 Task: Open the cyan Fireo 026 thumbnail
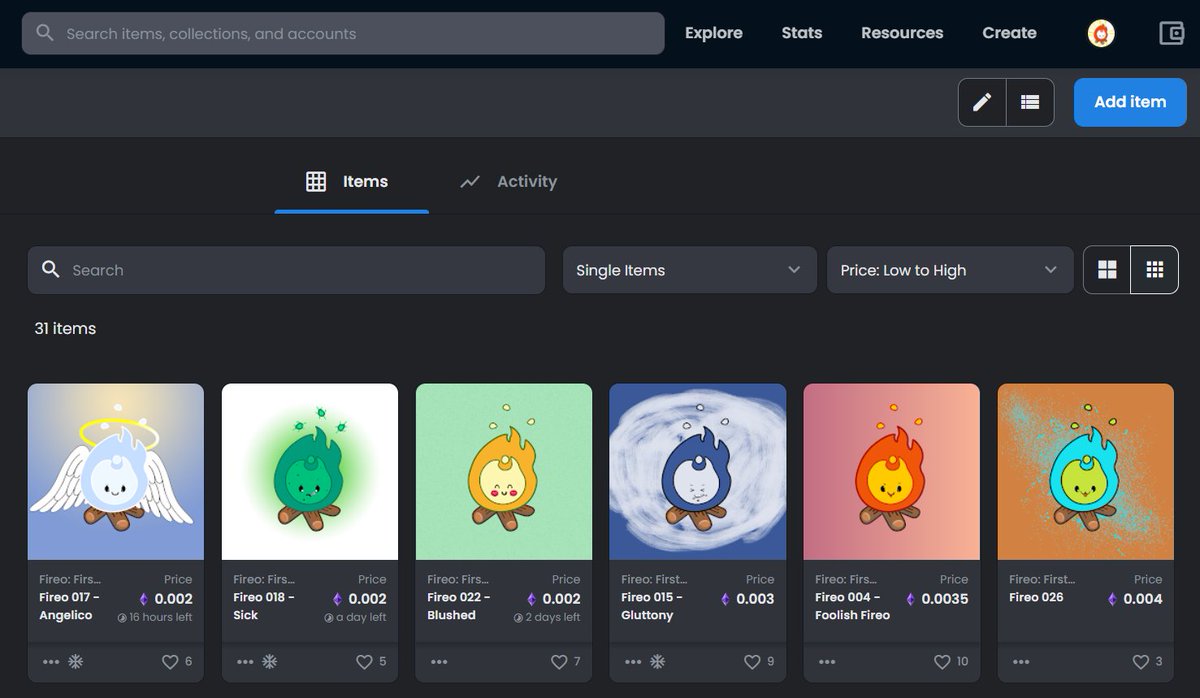pos(1086,472)
